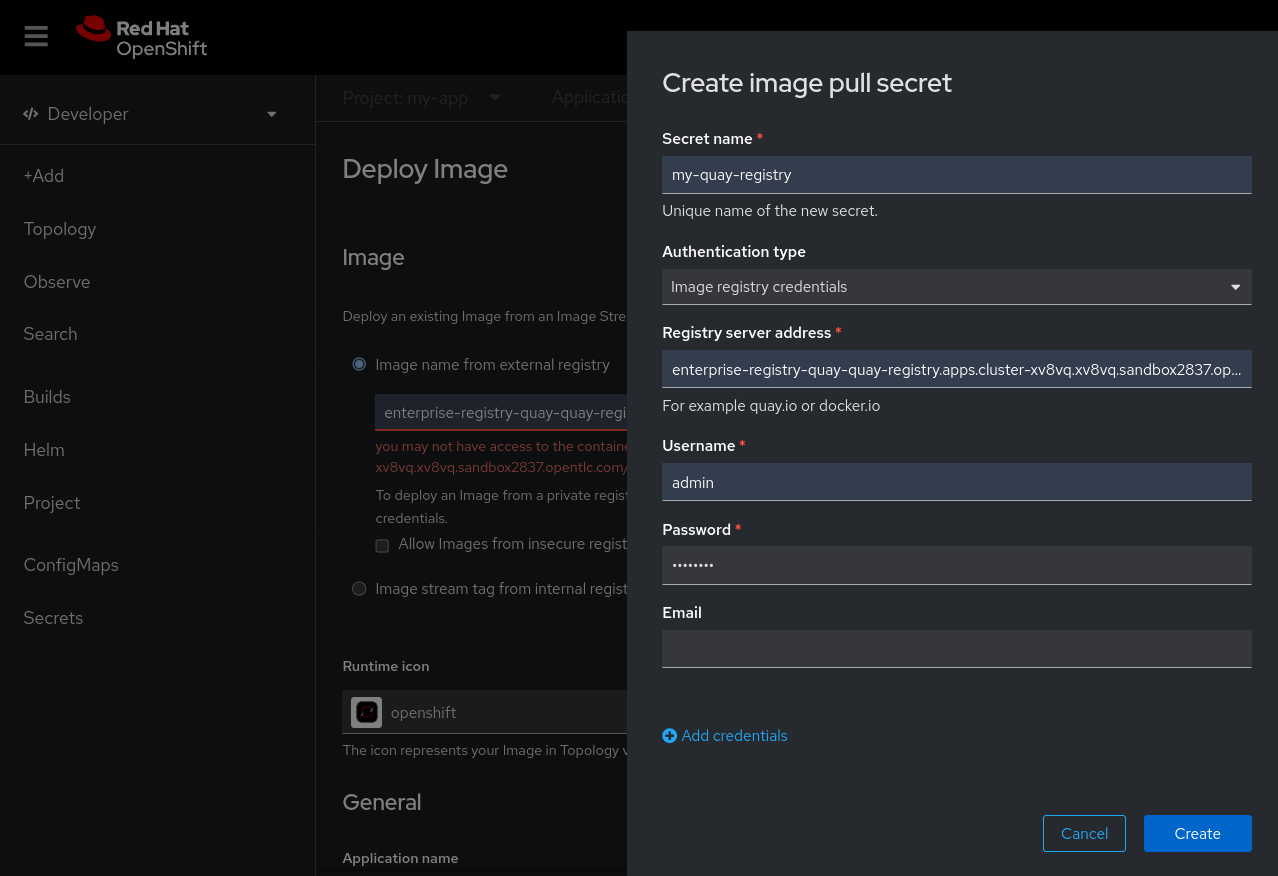The height and width of the screenshot is (876, 1278).
Task: Click into the Email input field
Action: tap(956, 649)
